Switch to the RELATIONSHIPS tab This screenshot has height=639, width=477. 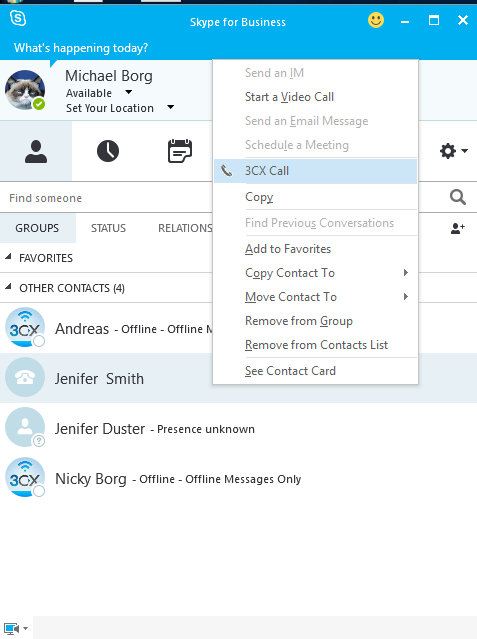[x=185, y=228]
